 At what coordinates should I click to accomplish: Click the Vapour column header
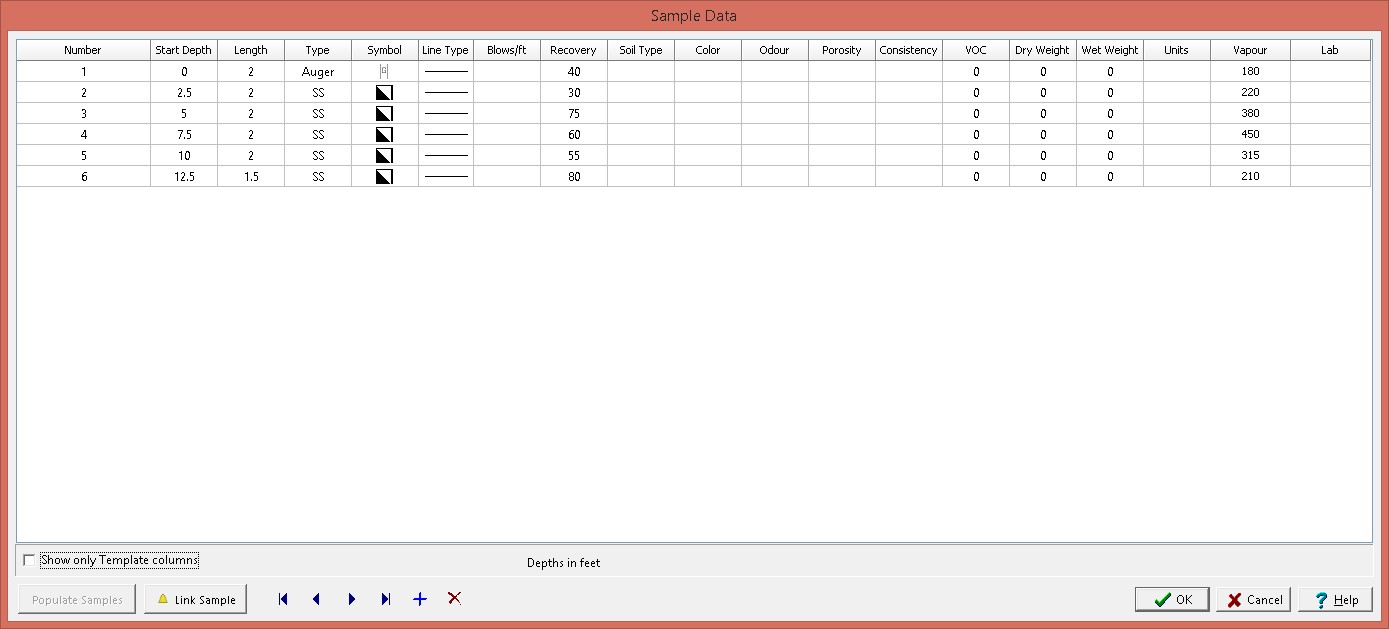1250,50
